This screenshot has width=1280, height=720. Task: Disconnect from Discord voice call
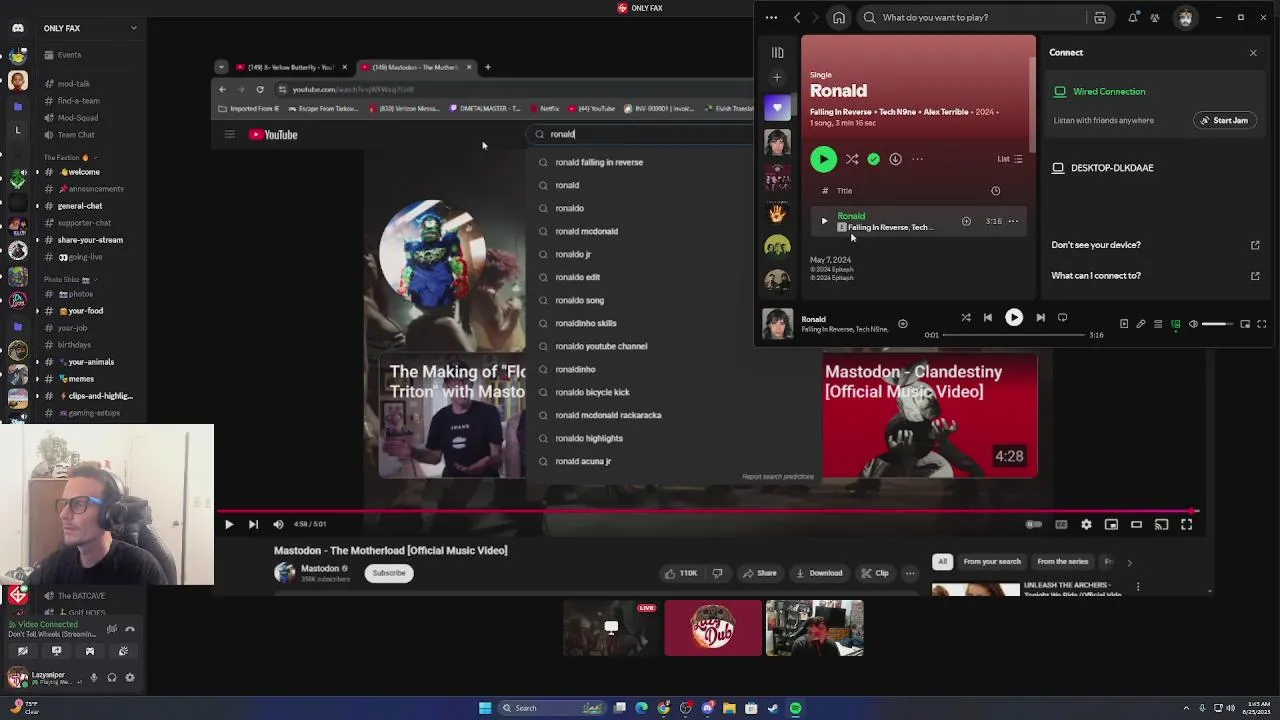tap(129, 629)
